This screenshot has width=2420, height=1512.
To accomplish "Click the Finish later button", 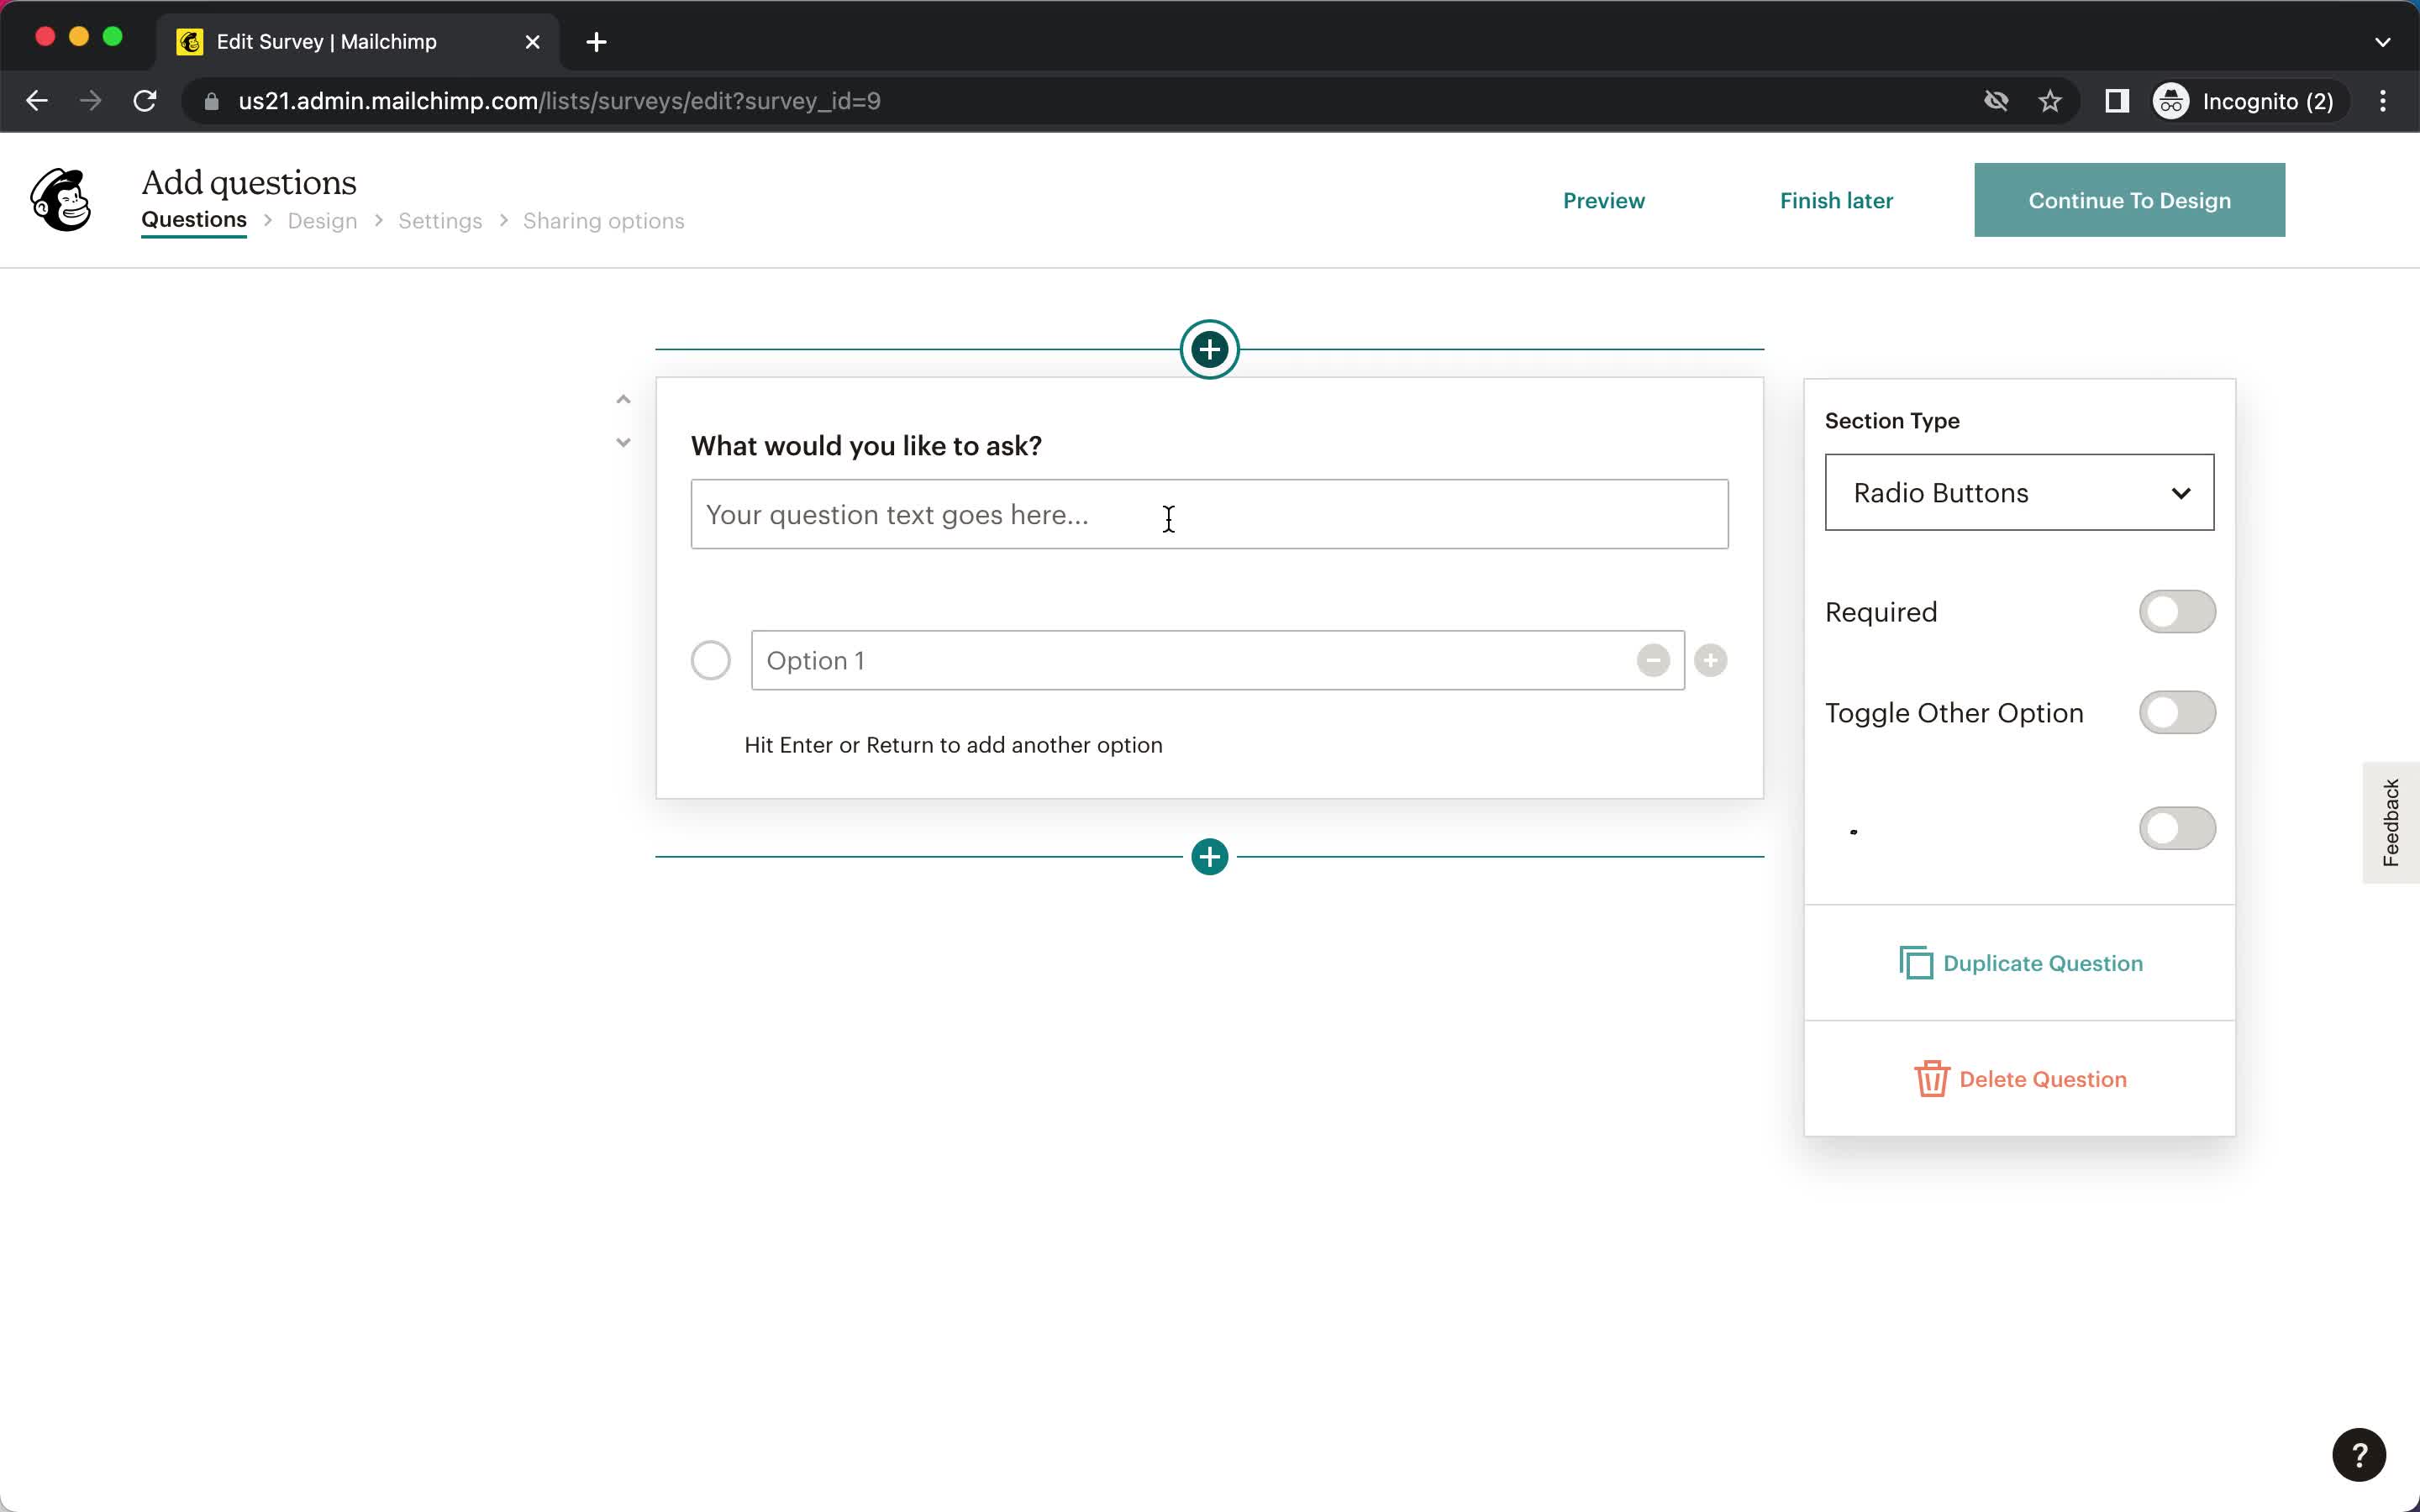I will [x=1836, y=198].
